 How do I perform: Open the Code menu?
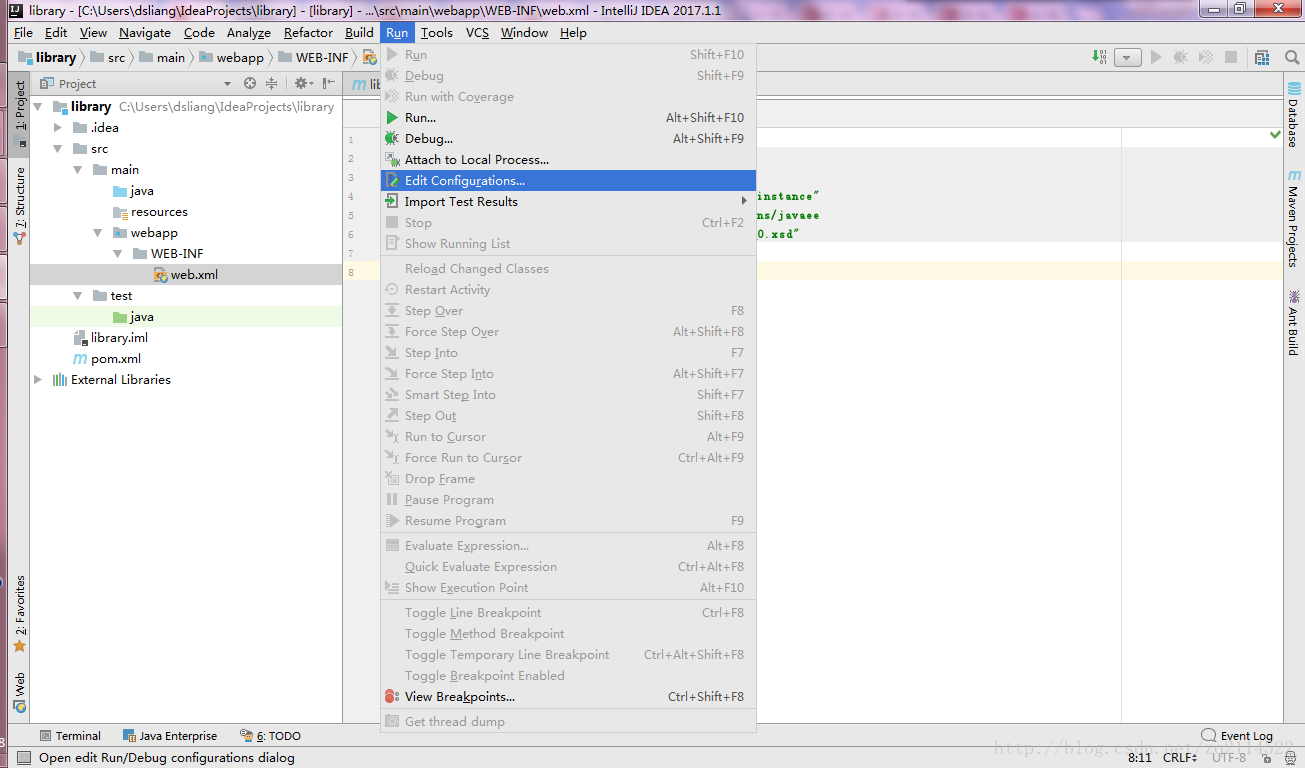point(199,32)
